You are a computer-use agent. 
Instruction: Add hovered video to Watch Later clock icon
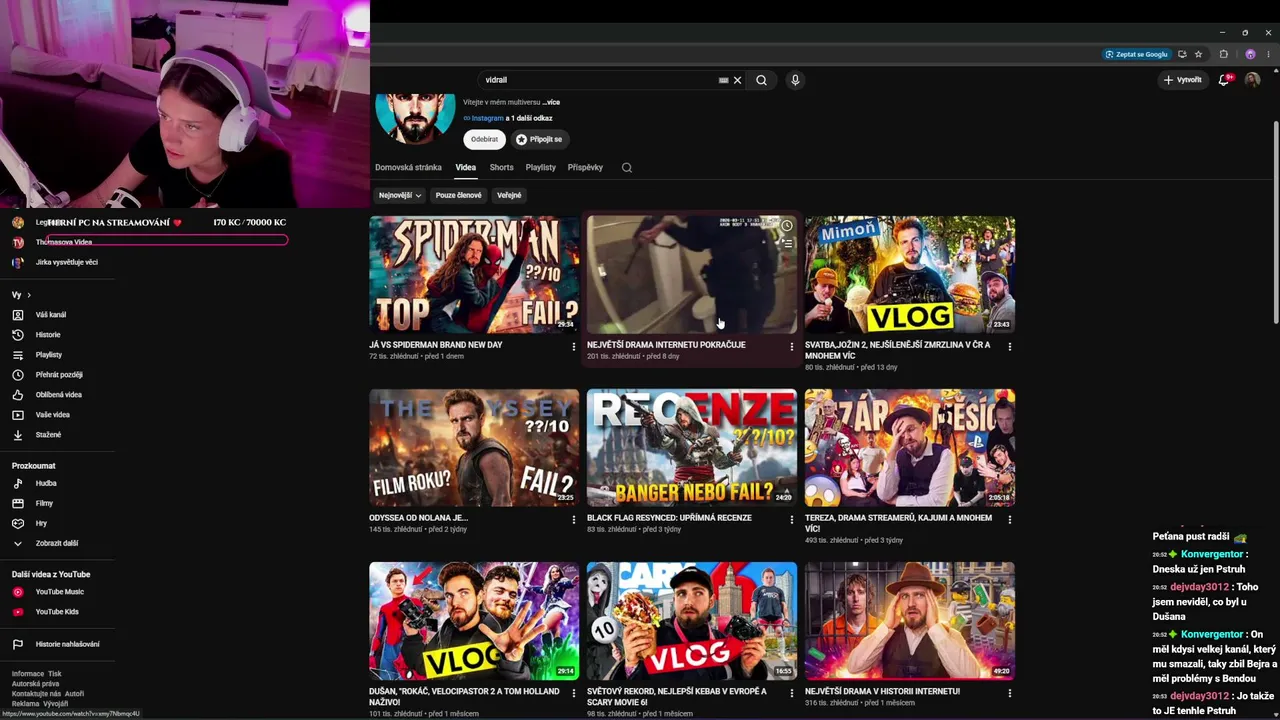787,226
